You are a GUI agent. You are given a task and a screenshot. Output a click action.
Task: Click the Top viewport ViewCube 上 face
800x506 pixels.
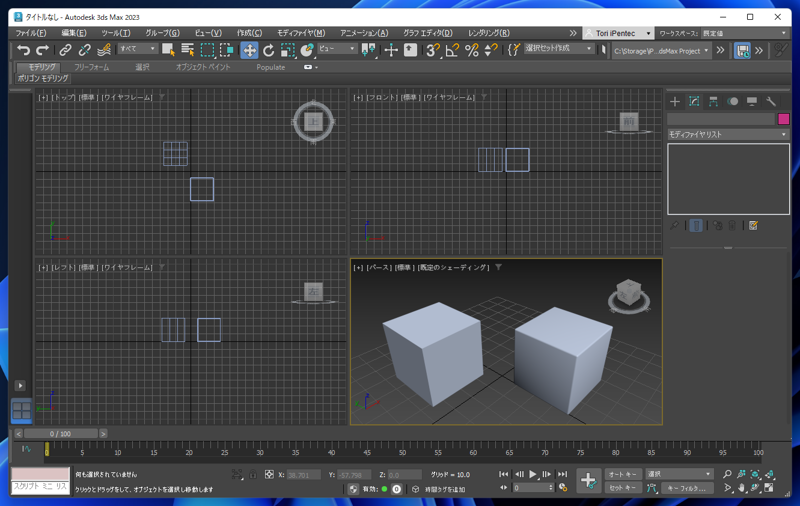313,122
